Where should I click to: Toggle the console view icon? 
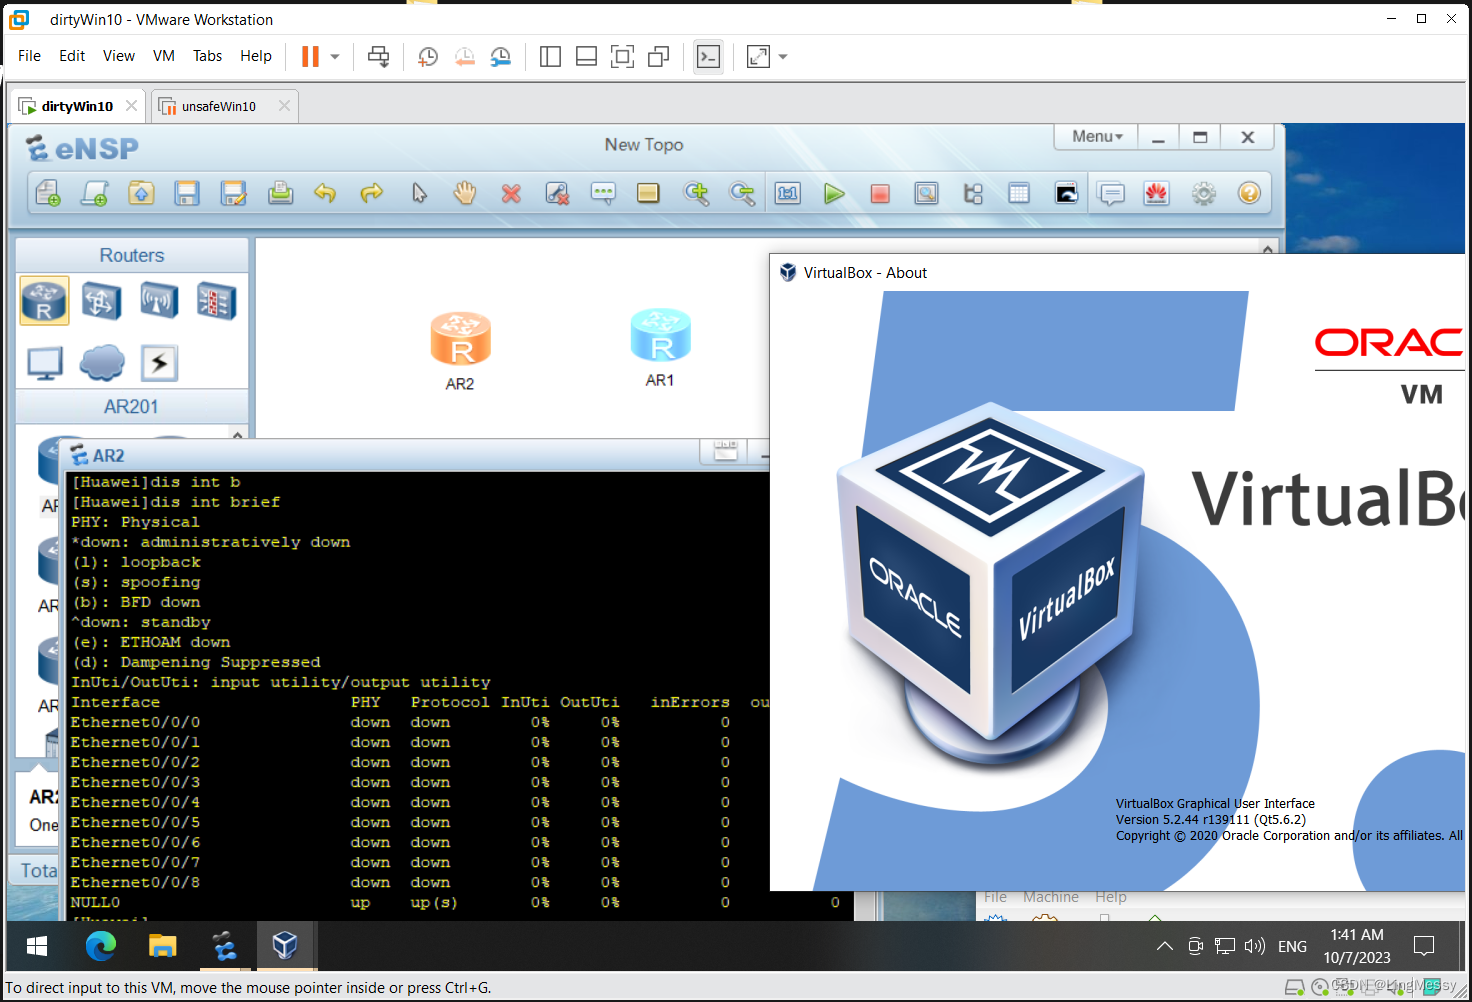[709, 57]
